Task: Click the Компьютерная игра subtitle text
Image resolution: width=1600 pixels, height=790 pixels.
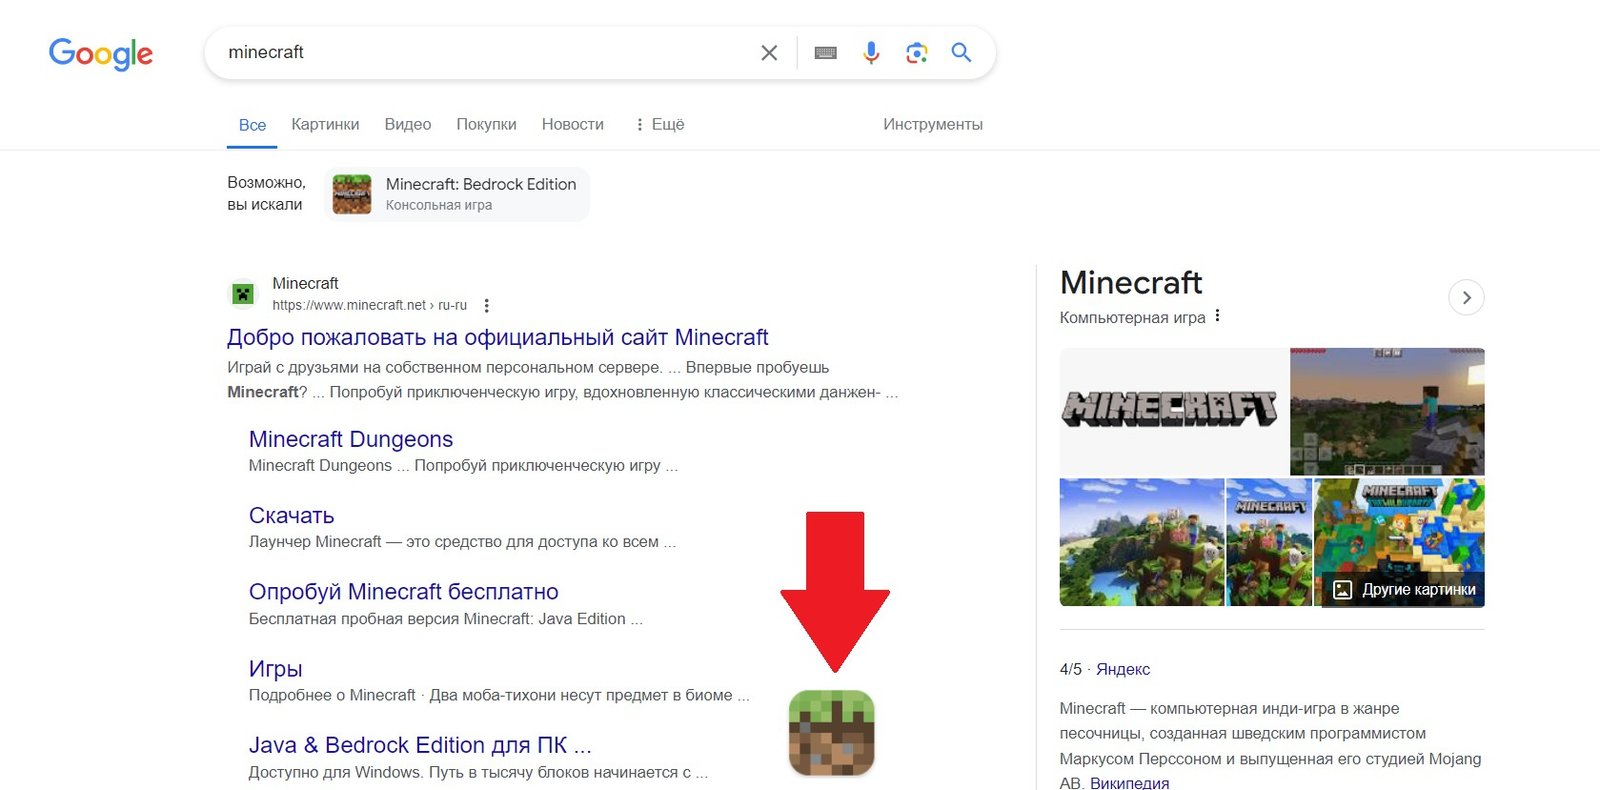Action: coord(1132,317)
